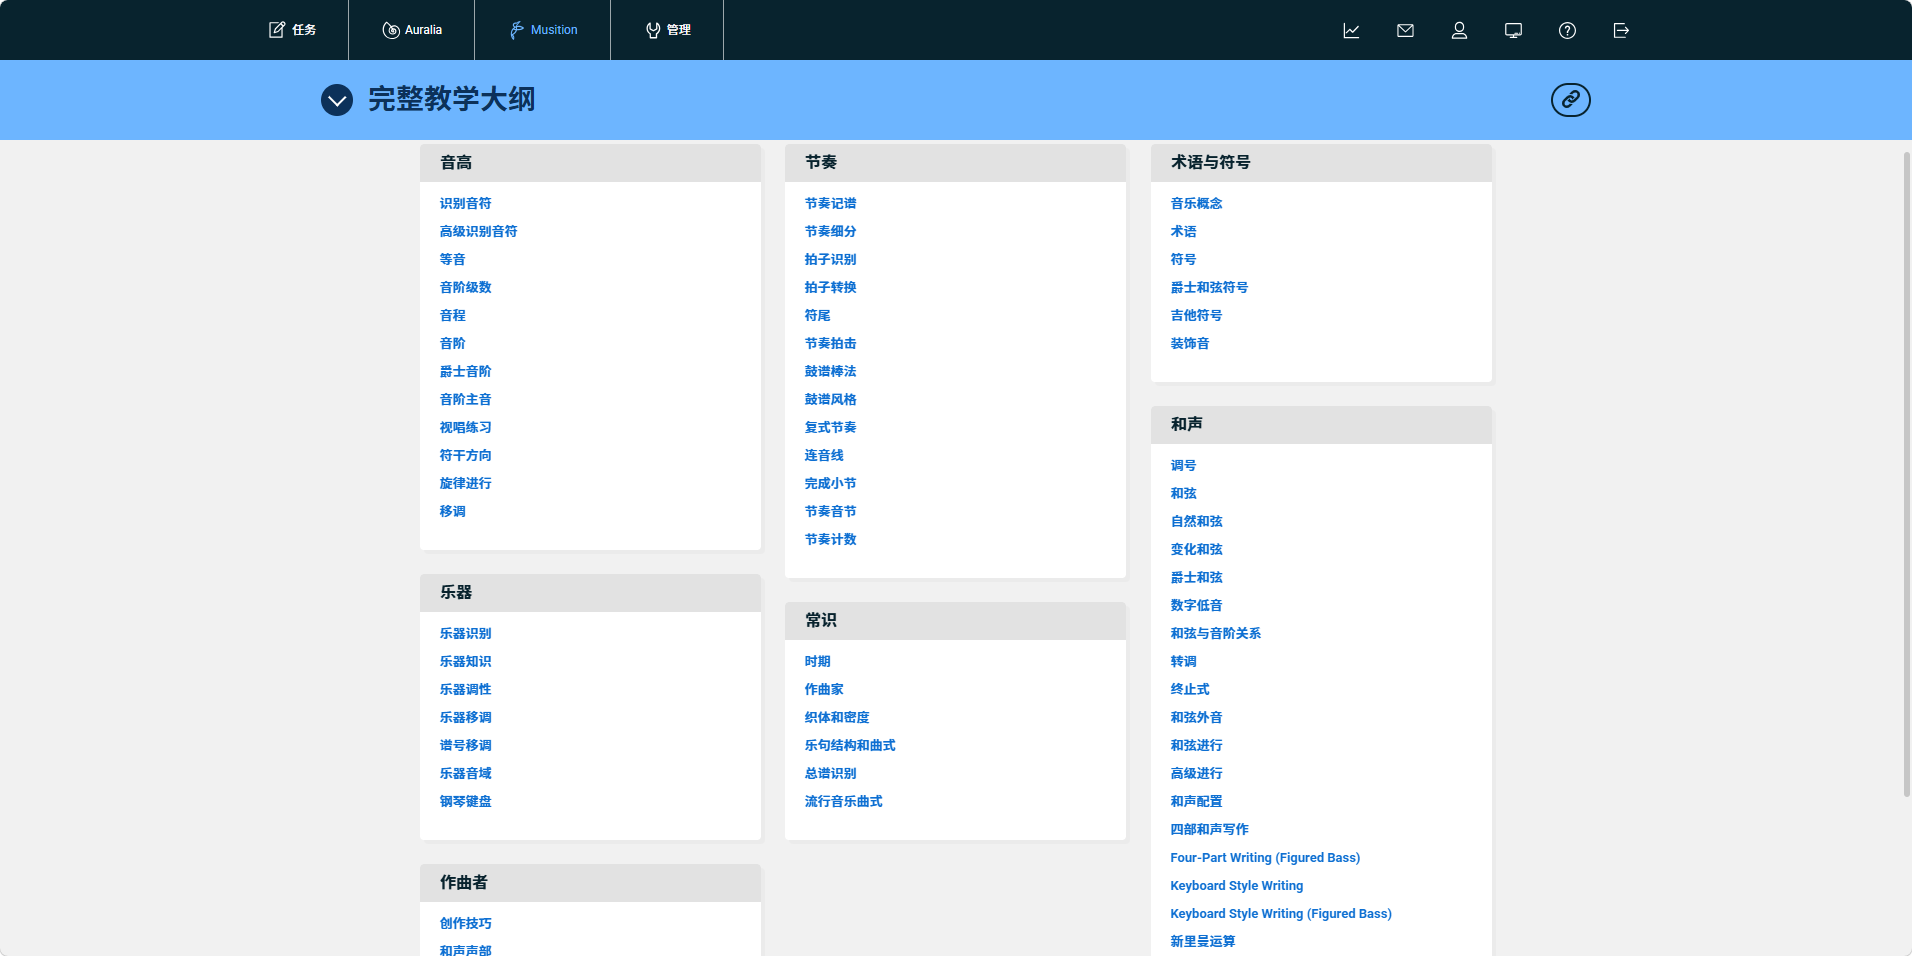Open the 创作技巧 topic
This screenshot has height=956, width=1912.
point(465,923)
